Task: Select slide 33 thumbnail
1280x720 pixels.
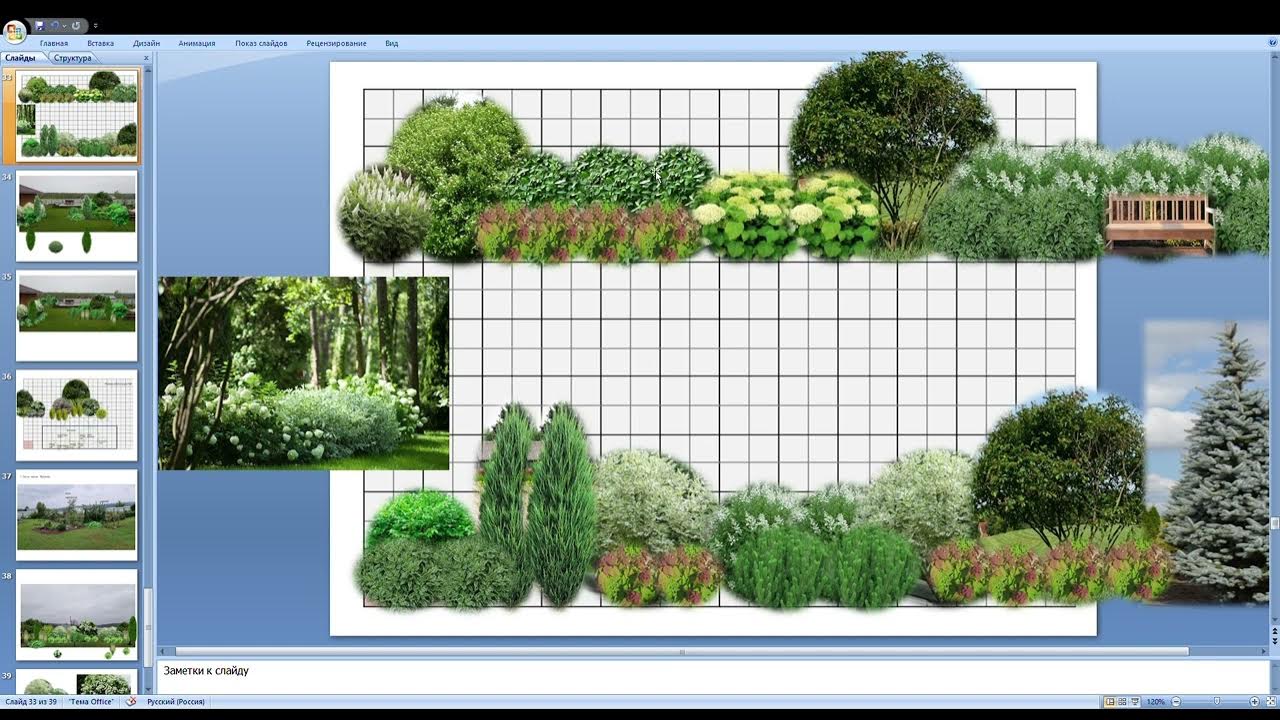Action: 78,115
